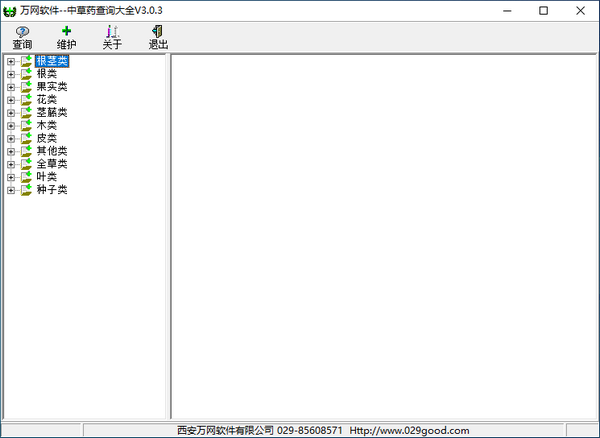Select the 茎藤类 category label
The image size is (600, 438).
(52, 112)
